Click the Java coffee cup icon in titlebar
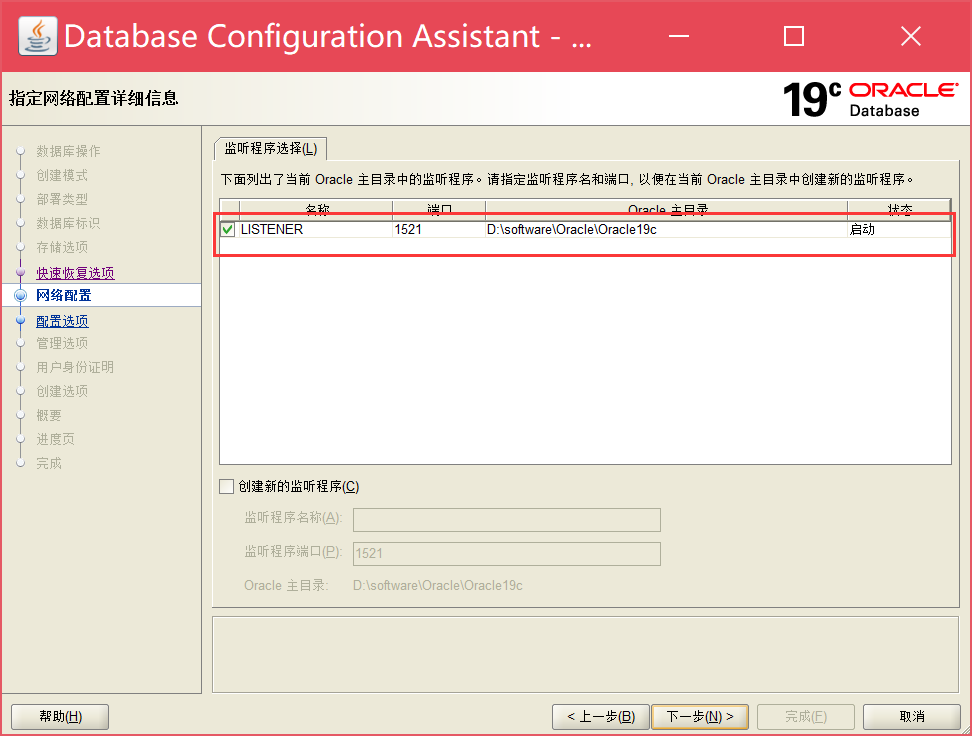 [x=37, y=35]
